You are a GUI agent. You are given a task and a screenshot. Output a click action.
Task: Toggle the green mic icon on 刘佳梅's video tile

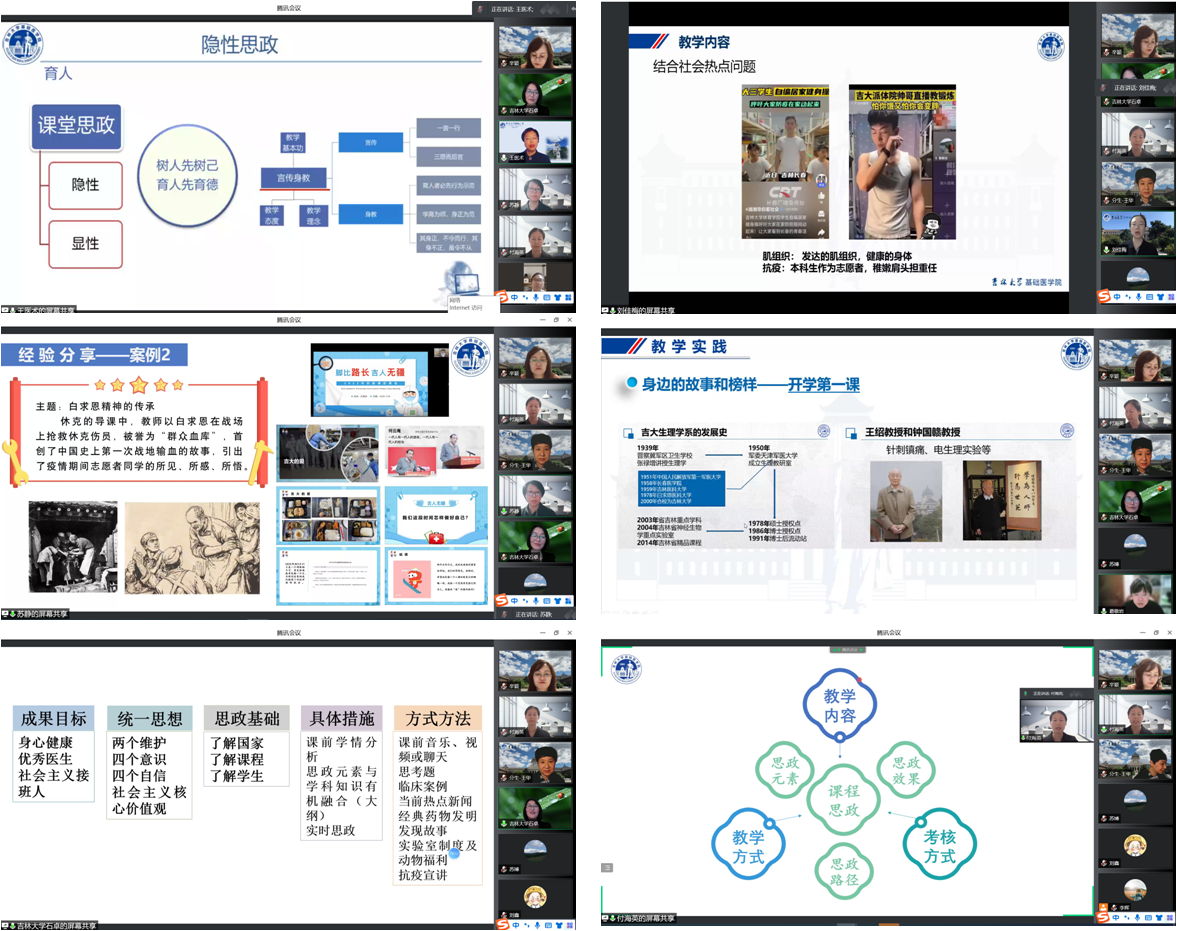(1107, 251)
